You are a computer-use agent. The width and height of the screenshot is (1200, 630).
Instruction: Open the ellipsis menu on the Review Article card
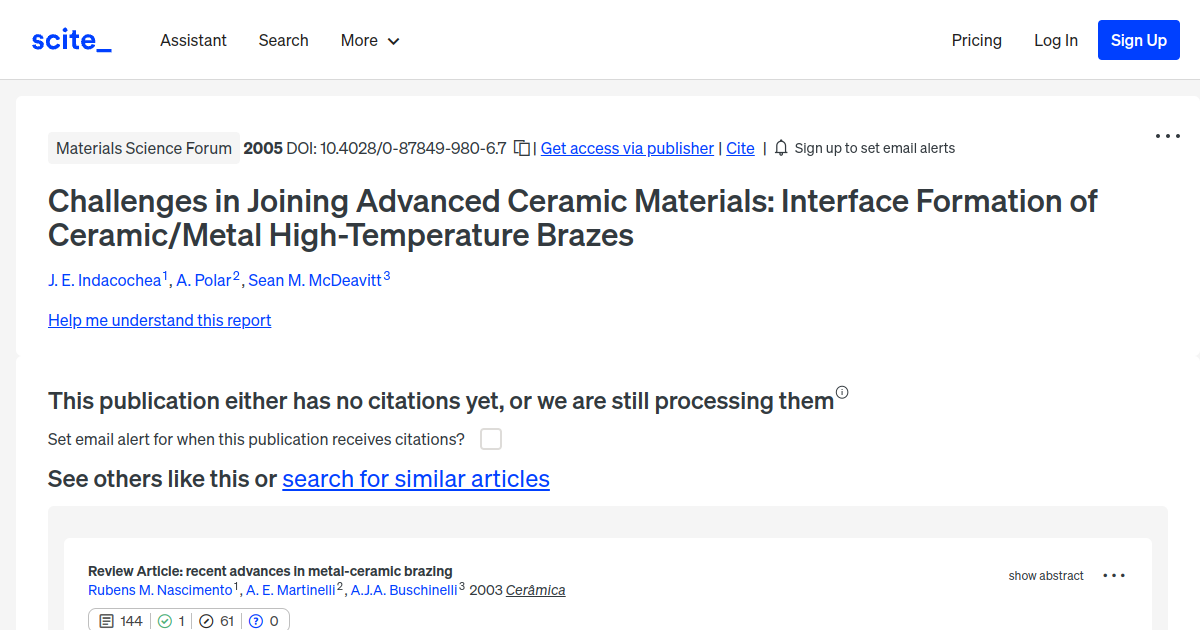point(1113,575)
